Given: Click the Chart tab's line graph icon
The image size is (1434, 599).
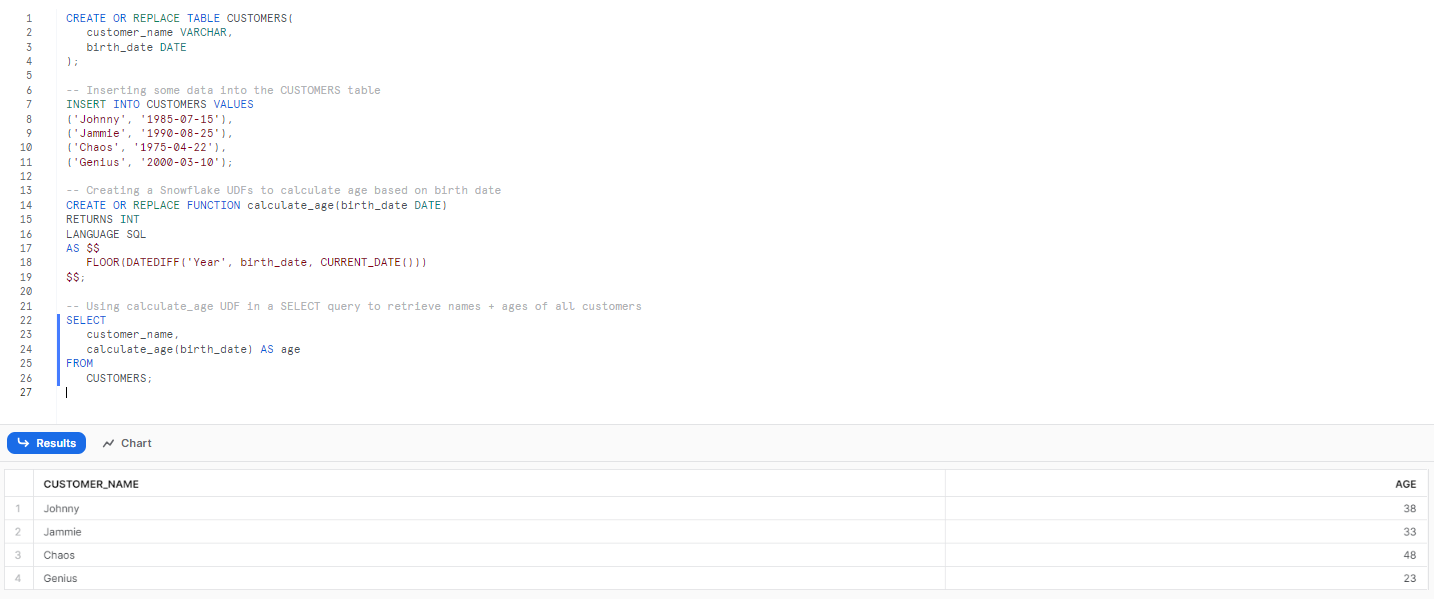Looking at the screenshot, I should [109, 443].
